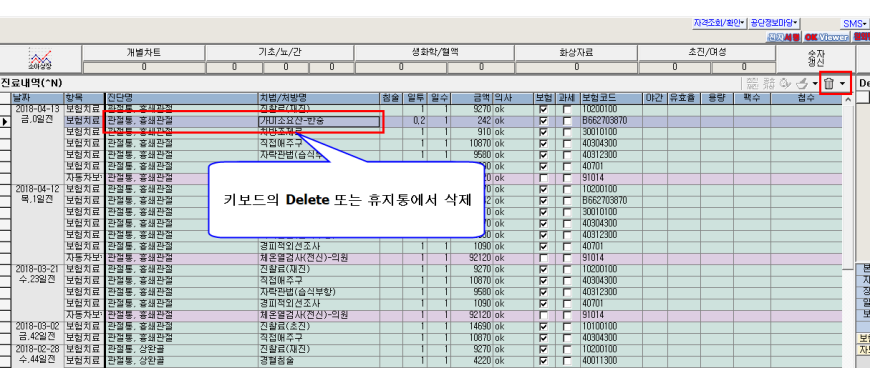The image size is (870, 368).
Task: Toggle 보험 checkbox in 2018-03-21 진찰료(재진) row
Action: (543, 270)
